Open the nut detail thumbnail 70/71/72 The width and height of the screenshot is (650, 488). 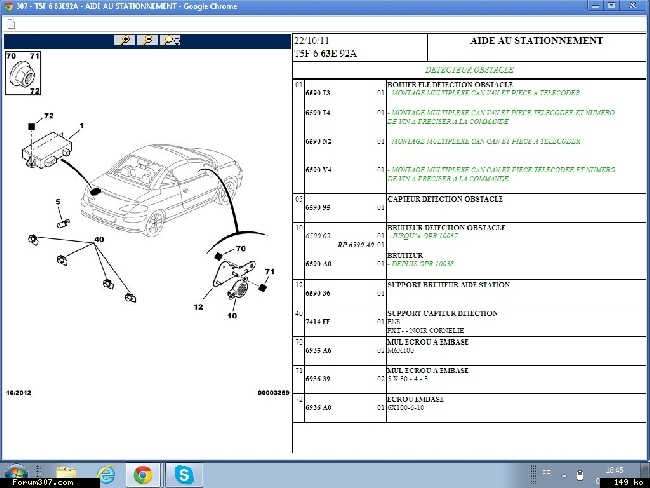tap(23, 73)
